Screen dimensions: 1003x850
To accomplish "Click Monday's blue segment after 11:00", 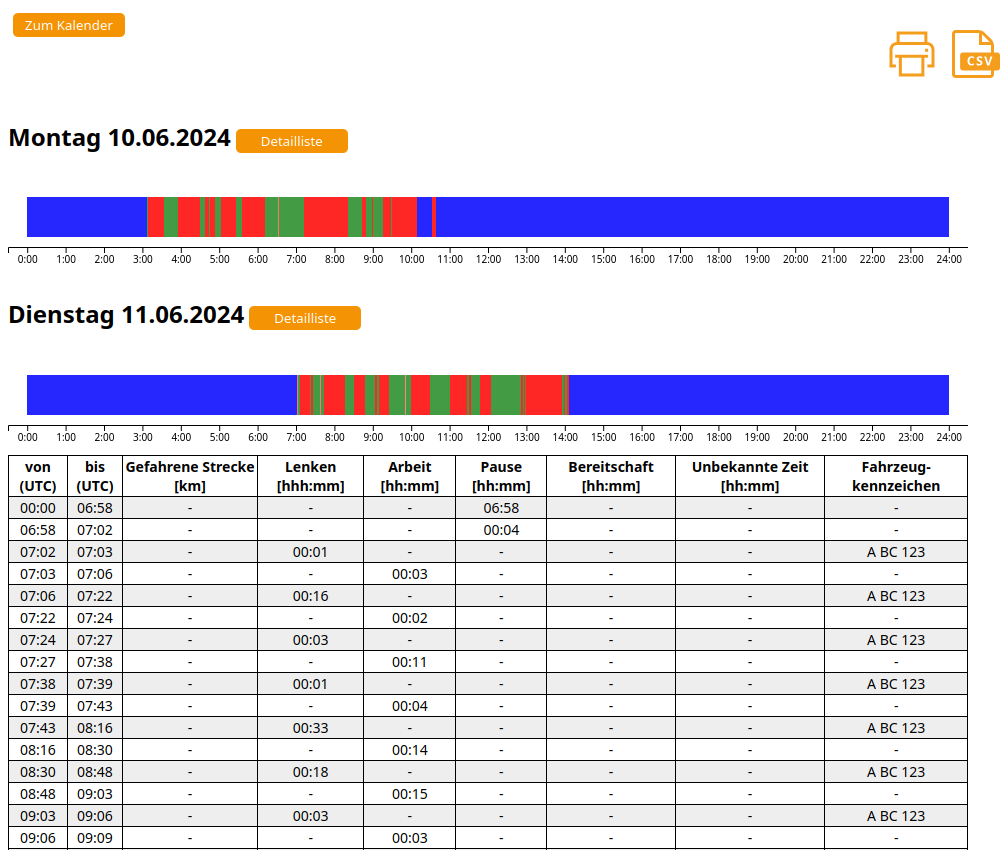I will pos(690,217).
